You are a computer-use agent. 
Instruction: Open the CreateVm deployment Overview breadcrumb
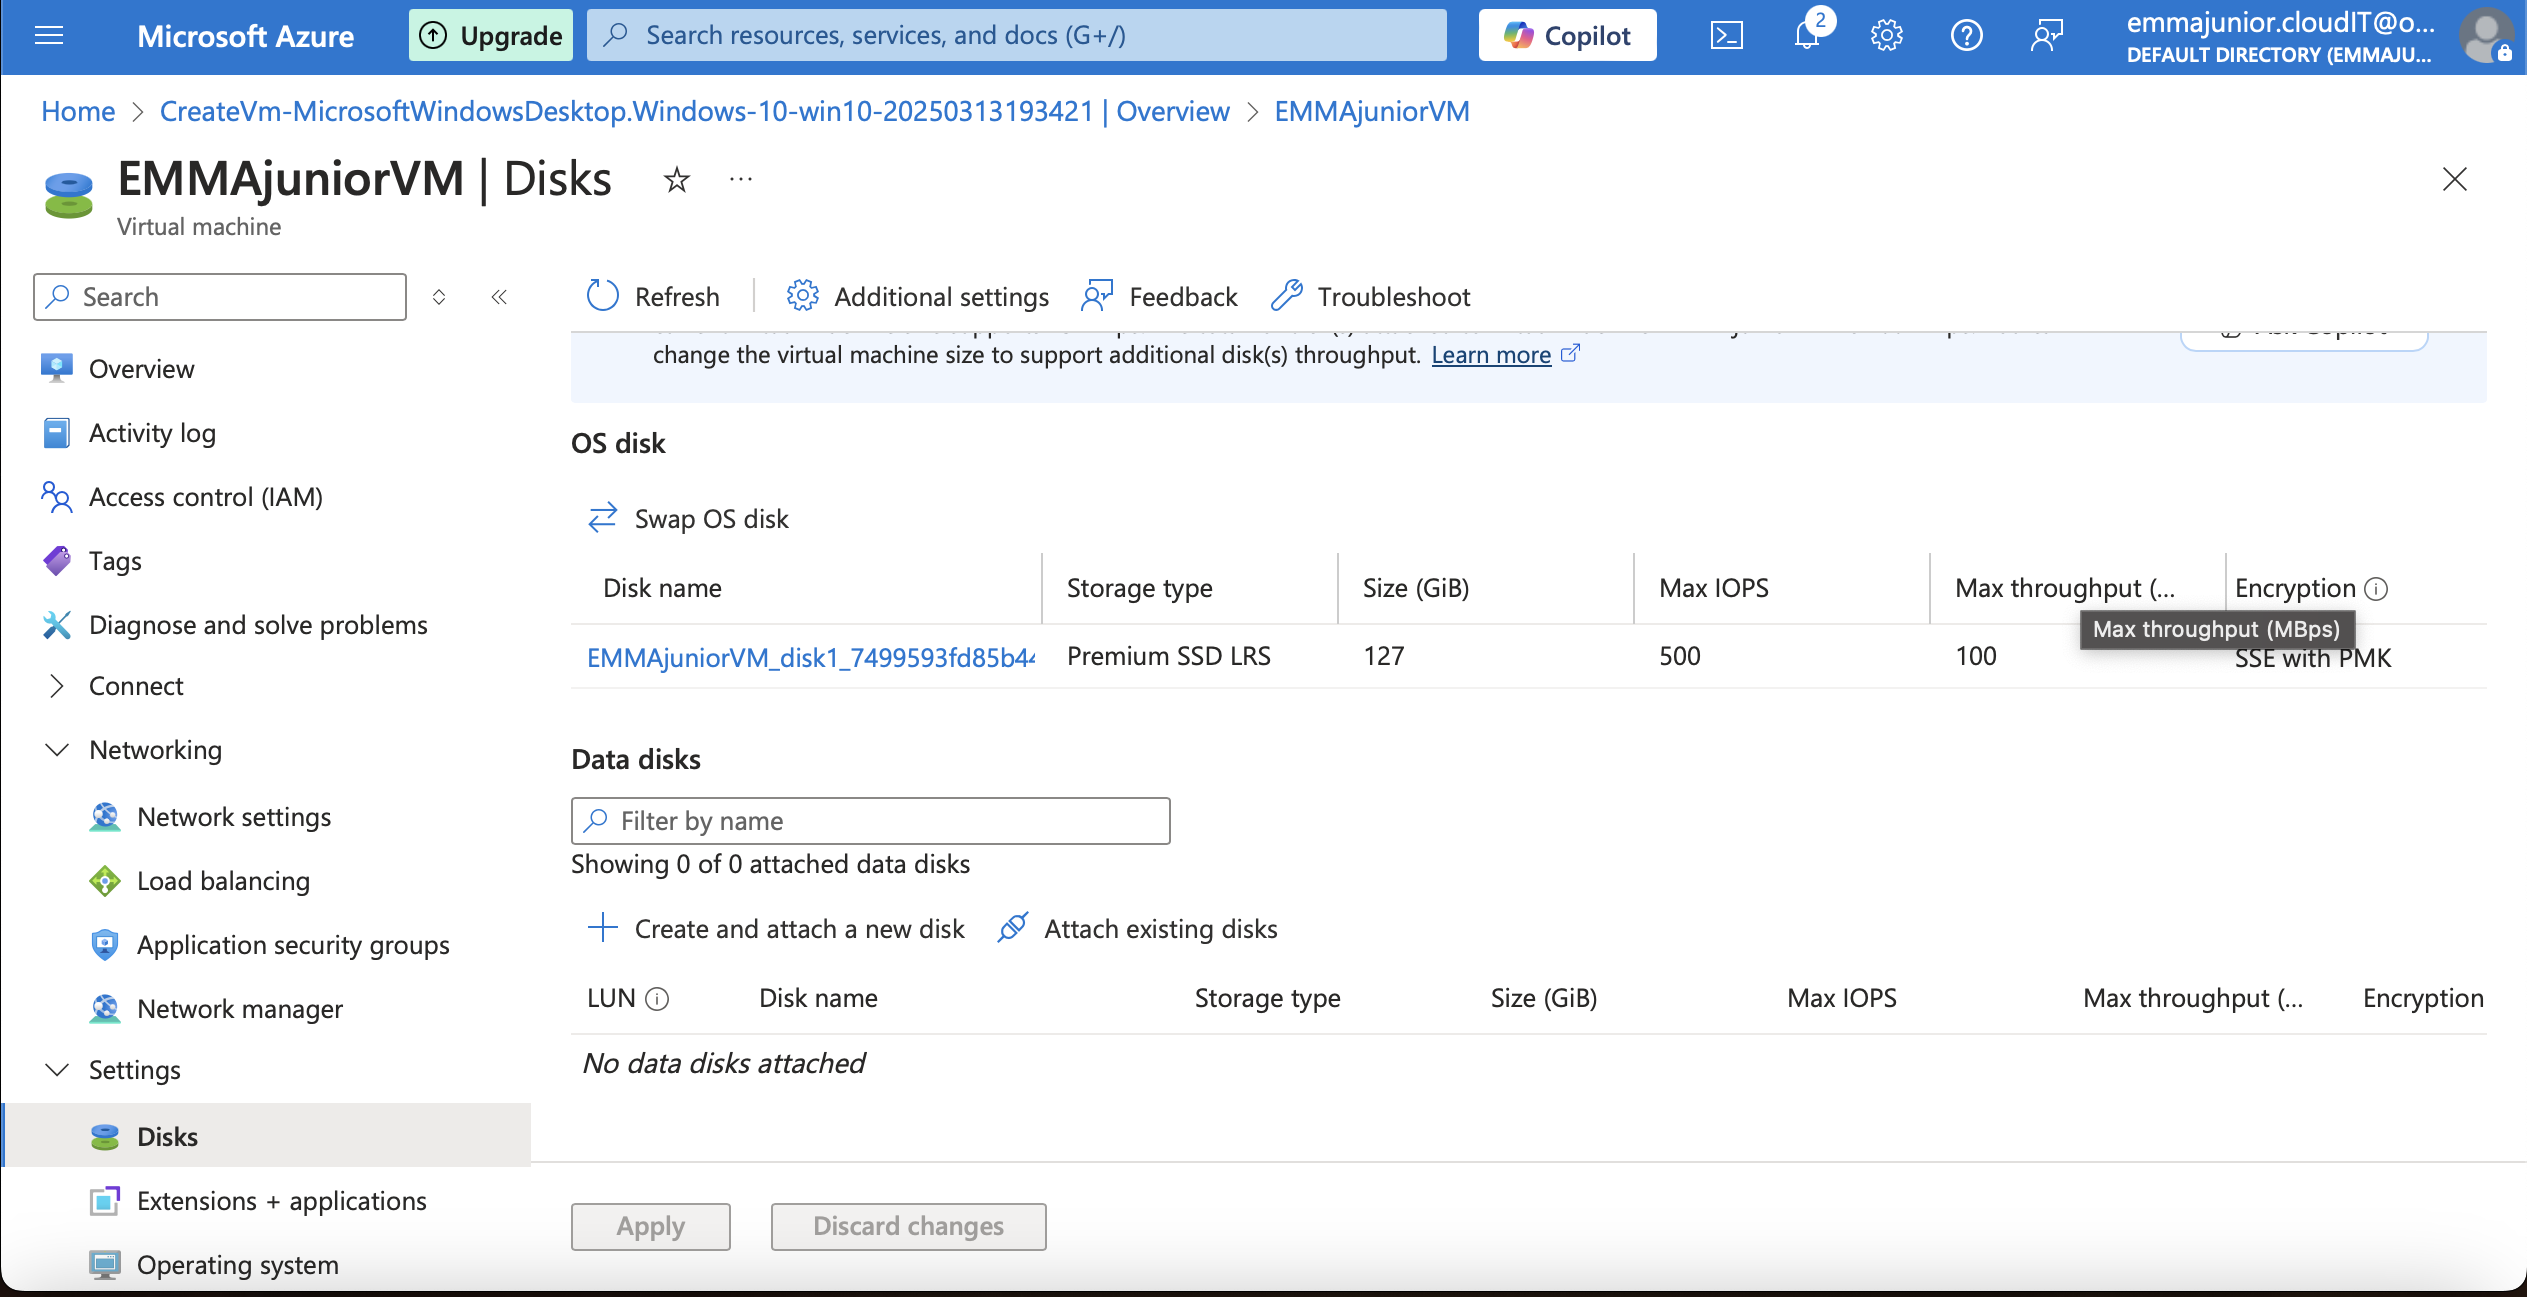pos(694,111)
